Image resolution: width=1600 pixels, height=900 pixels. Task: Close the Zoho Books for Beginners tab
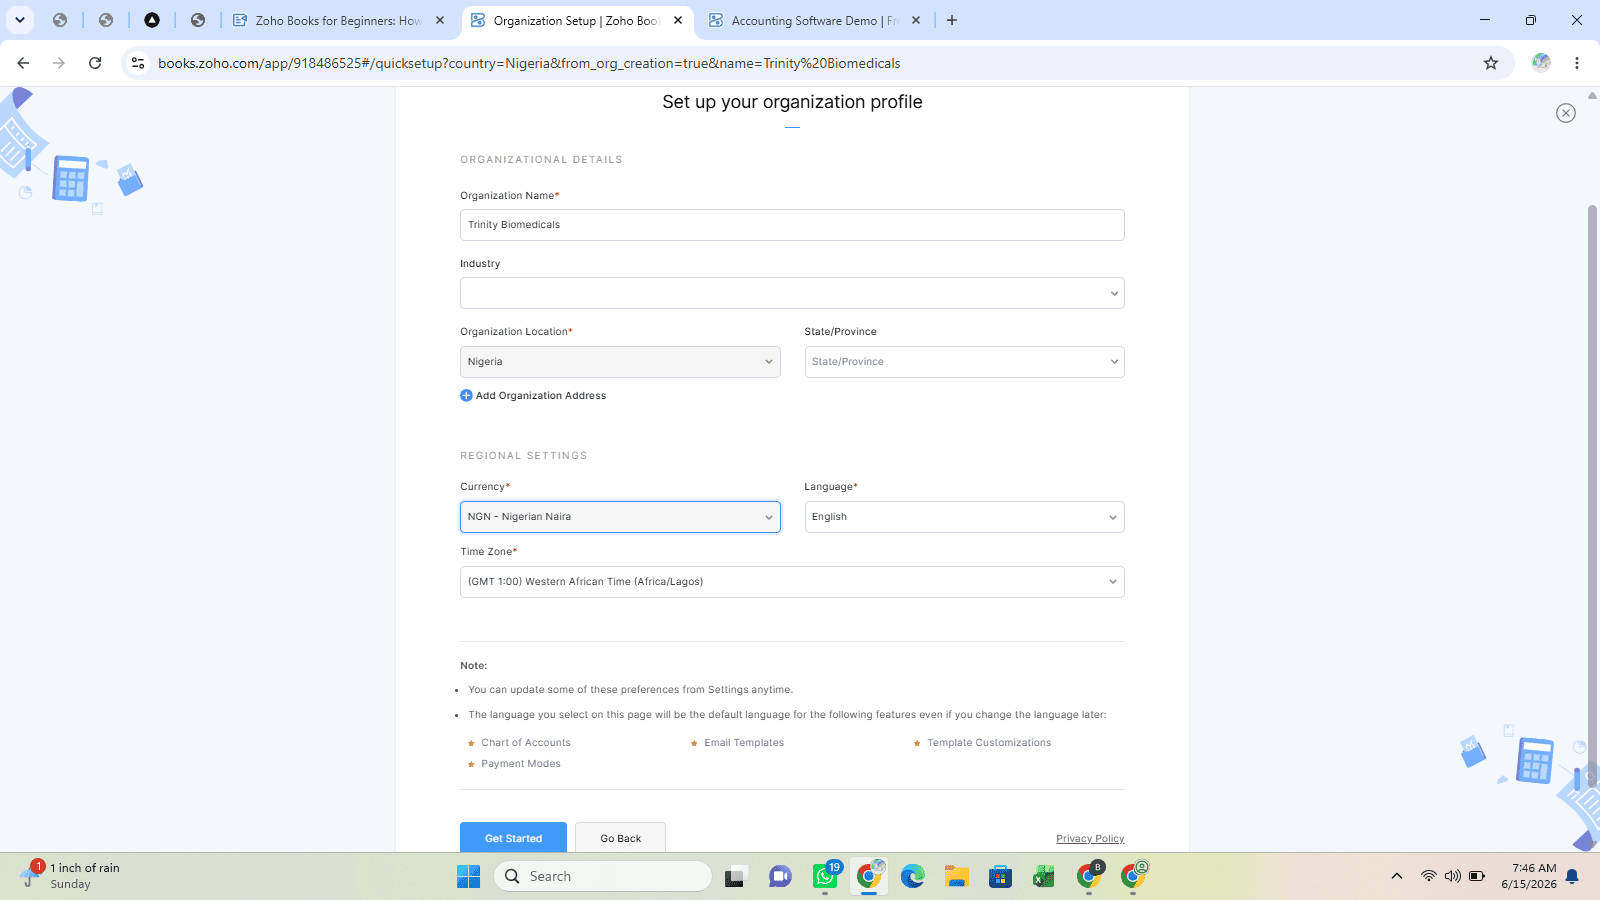coord(440,20)
